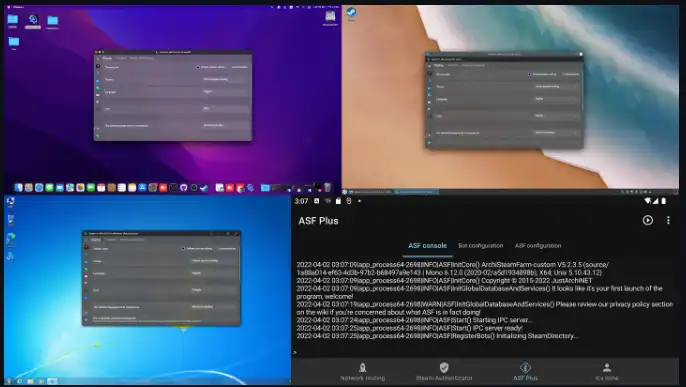Open Launchpad from the macOS Dock
686x387 pixels.
click(28, 188)
